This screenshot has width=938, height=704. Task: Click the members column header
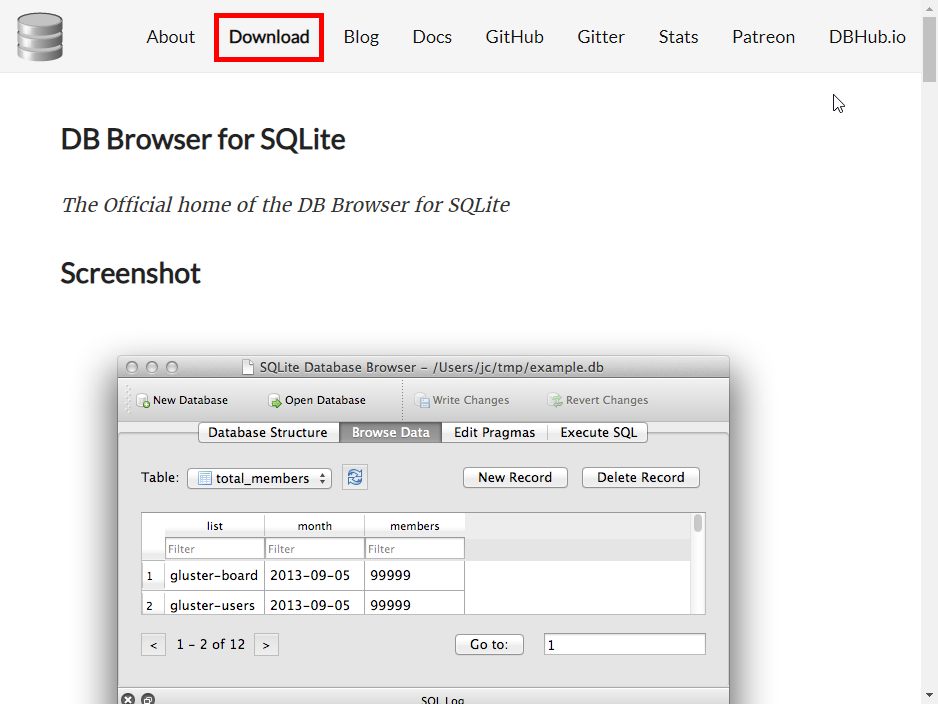pos(415,526)
